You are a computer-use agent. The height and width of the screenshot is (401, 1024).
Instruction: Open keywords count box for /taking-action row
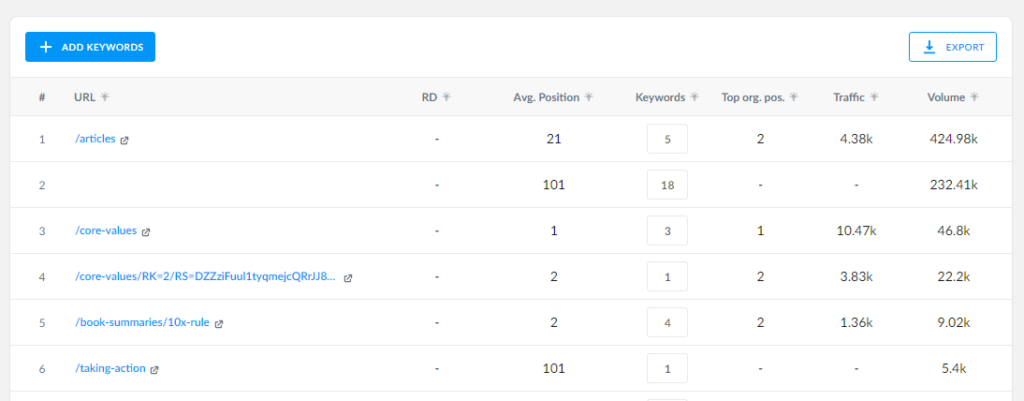pyautogui.click(x=667, y=368)
